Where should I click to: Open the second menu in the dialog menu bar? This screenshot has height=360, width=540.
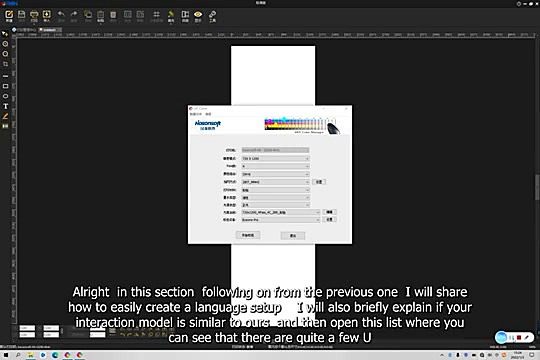208,114
